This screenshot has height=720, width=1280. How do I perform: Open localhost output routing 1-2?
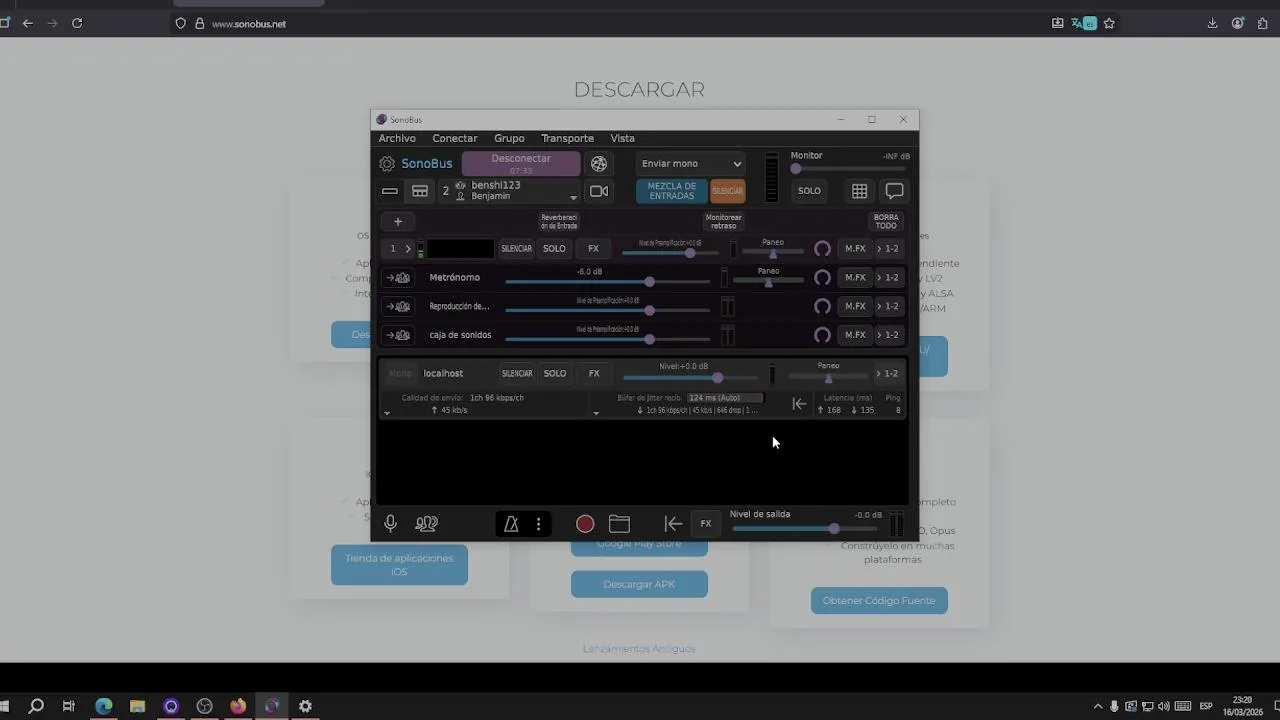pos(887,374)
